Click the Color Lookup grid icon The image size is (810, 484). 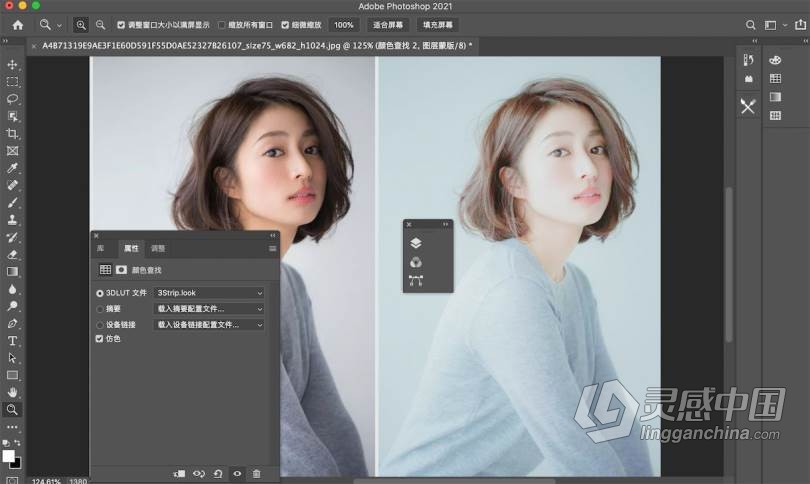(x=105, y=270)
